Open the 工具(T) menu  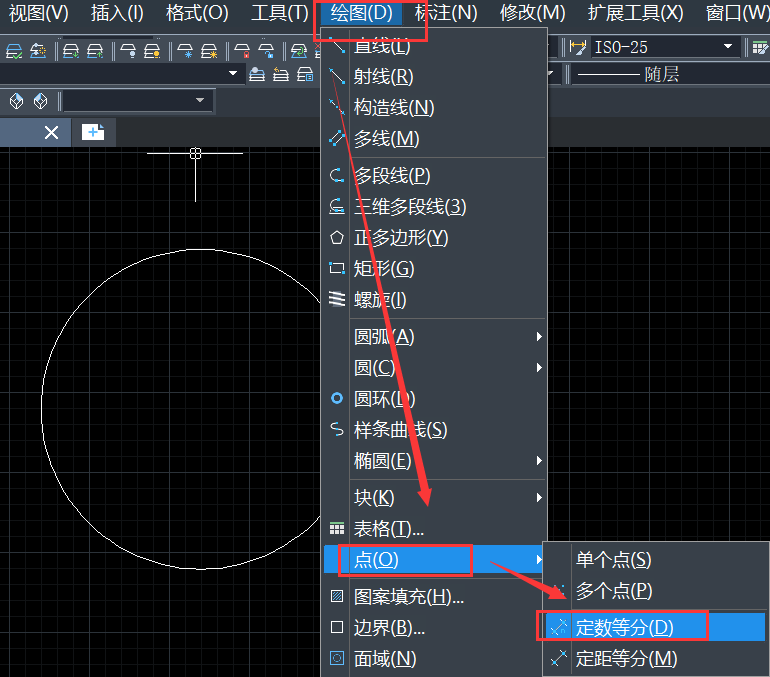point(280,13)
